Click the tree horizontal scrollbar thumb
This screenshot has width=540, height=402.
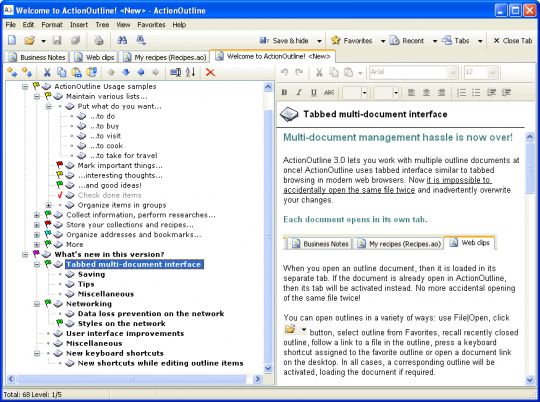point(132,379)
